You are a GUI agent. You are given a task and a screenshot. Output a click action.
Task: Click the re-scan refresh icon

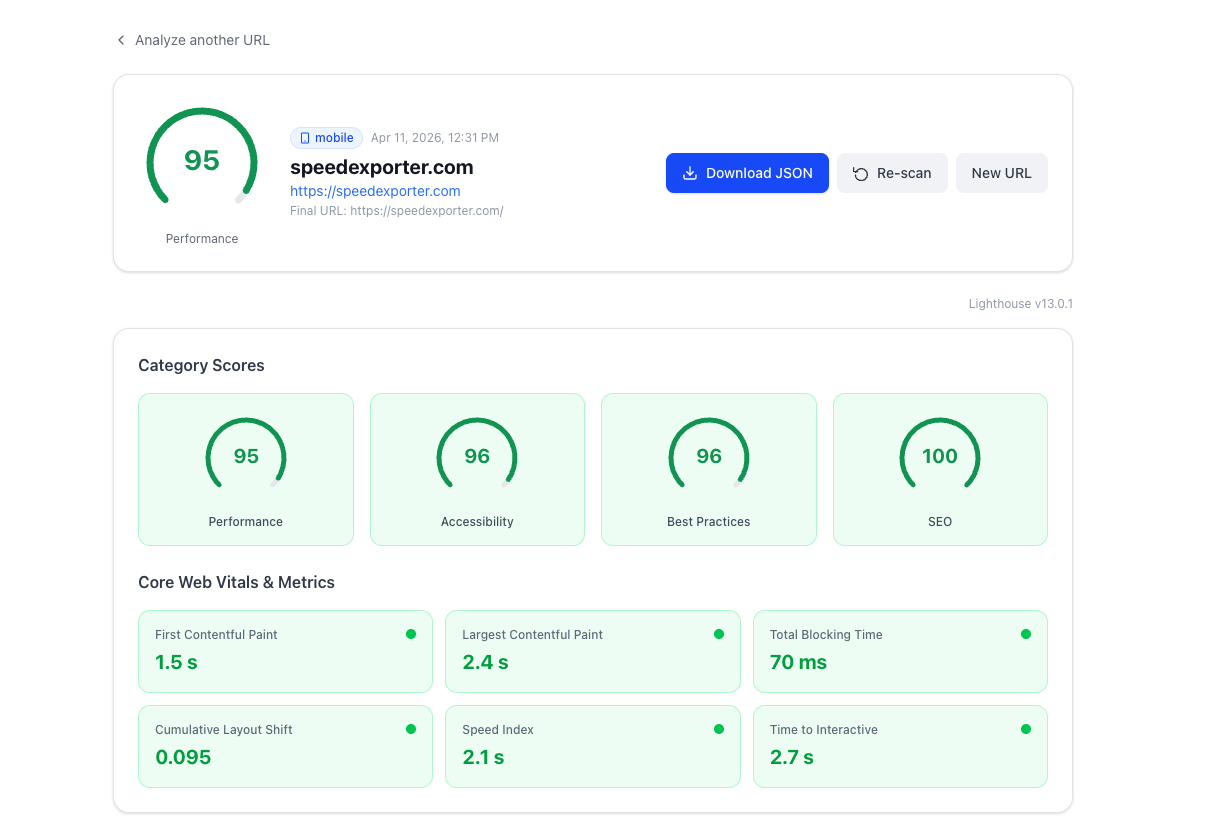(x=860, y=172)
